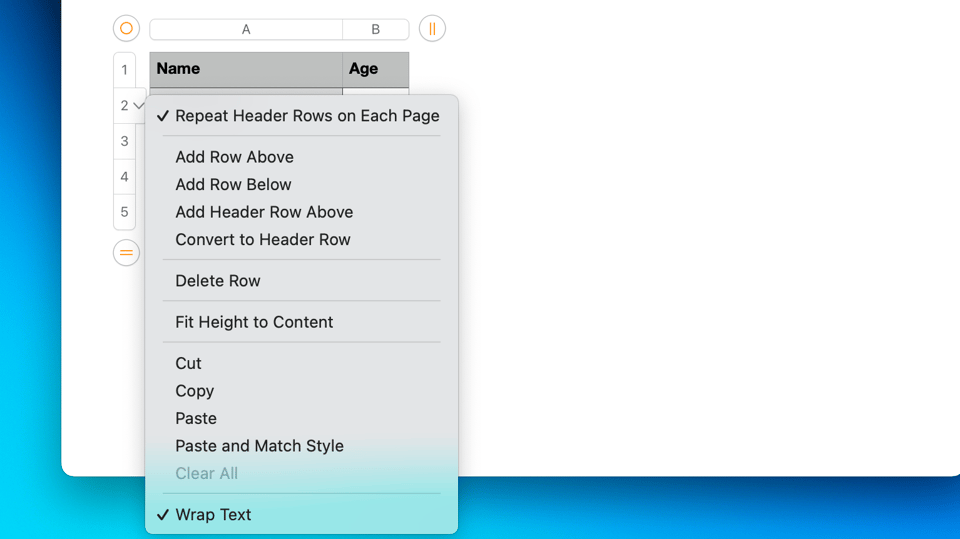Choose Delete Row from menu

tap(218, 281)
